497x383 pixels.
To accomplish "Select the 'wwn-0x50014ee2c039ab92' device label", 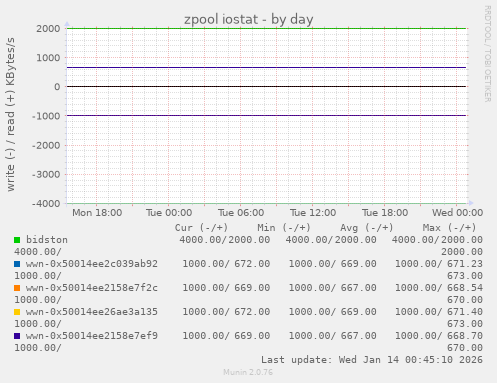I will 92,264.
